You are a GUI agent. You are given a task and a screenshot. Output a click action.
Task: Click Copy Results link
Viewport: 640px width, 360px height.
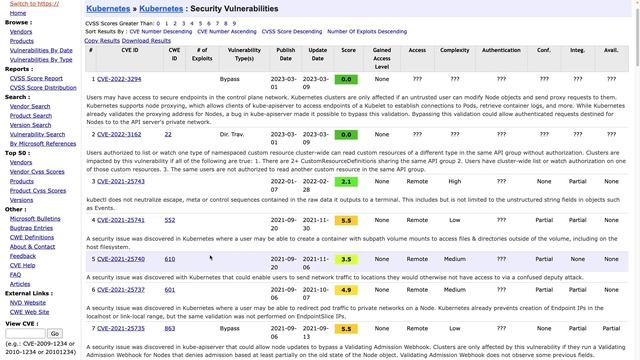[x=102, y=41]
